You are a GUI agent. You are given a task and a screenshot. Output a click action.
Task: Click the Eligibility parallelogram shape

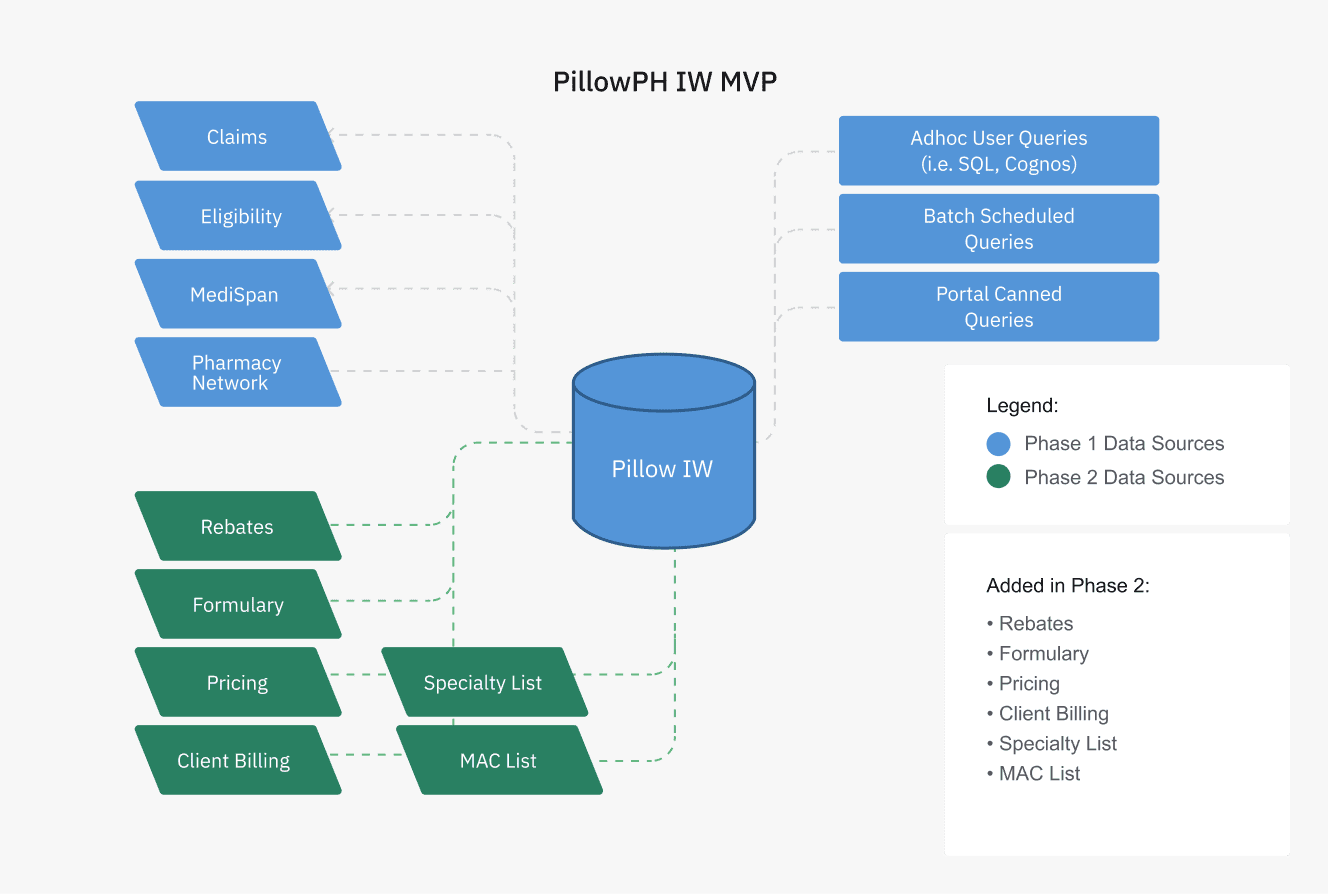[238, 215]
